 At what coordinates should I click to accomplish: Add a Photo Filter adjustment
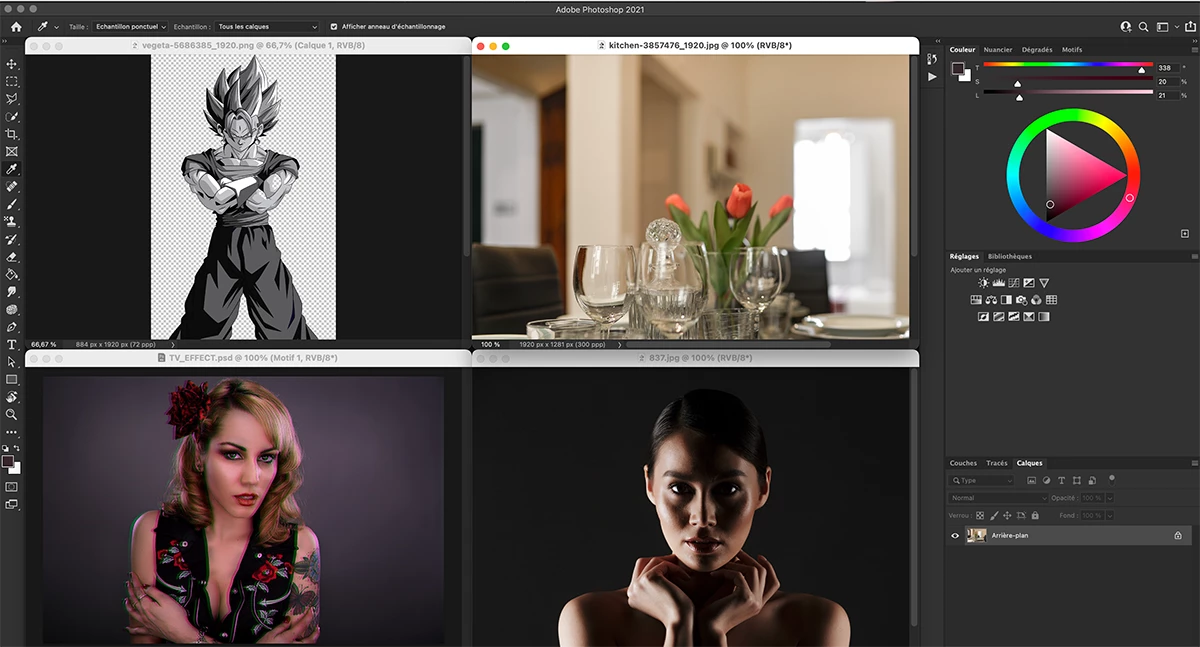pos(1021,300)
